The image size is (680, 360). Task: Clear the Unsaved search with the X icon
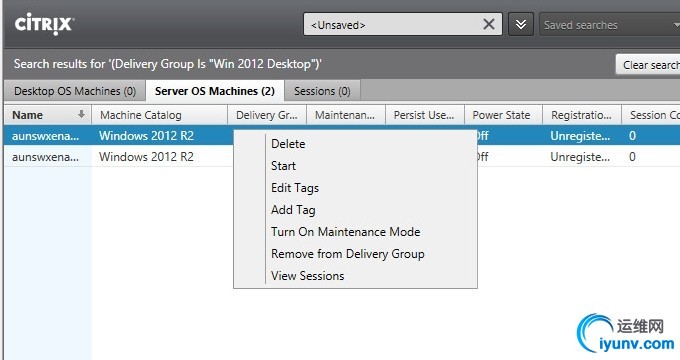coord(489,24)
